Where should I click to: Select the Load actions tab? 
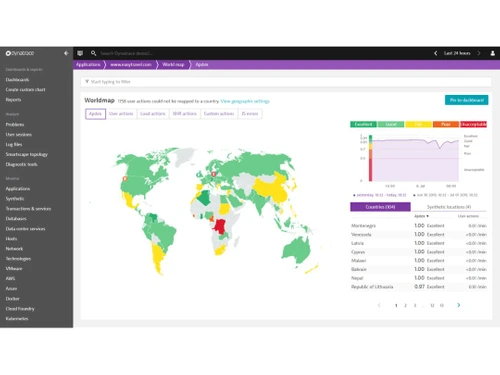153,114
